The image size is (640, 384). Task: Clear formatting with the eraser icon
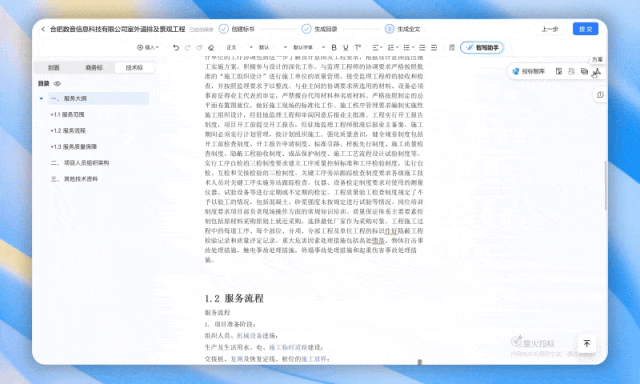211,48
